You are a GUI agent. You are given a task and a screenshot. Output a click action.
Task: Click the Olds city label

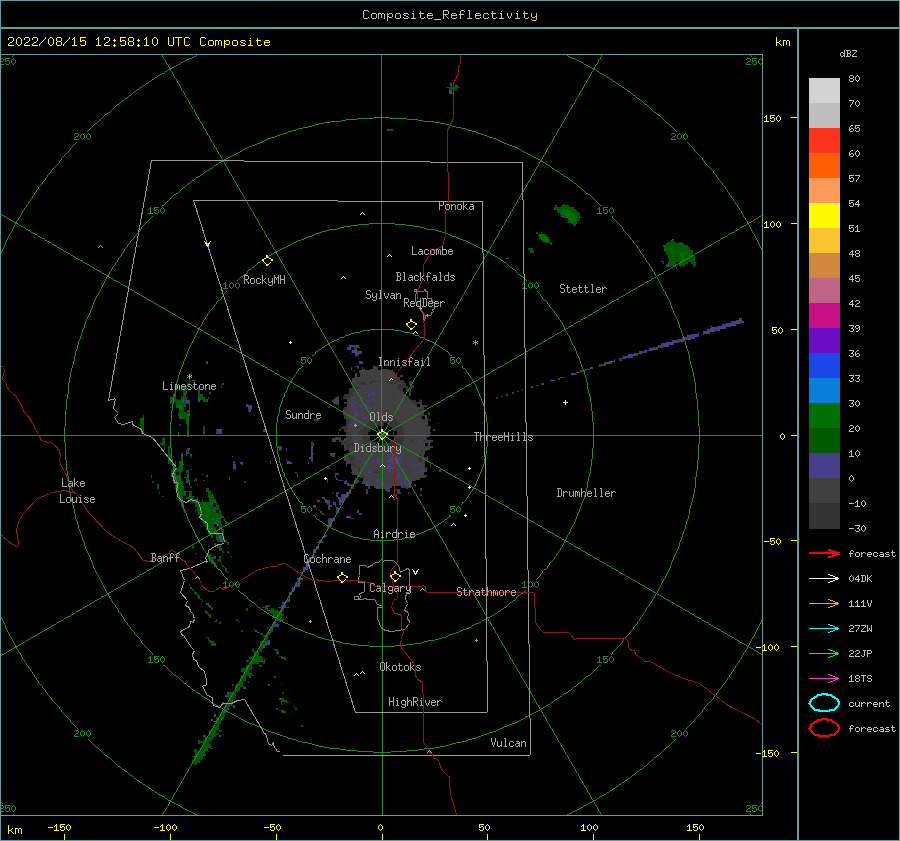pos(381,417)
